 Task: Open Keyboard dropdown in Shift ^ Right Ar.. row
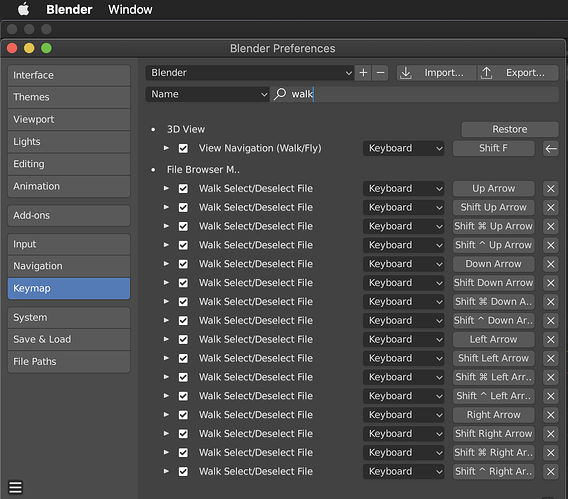404,471
